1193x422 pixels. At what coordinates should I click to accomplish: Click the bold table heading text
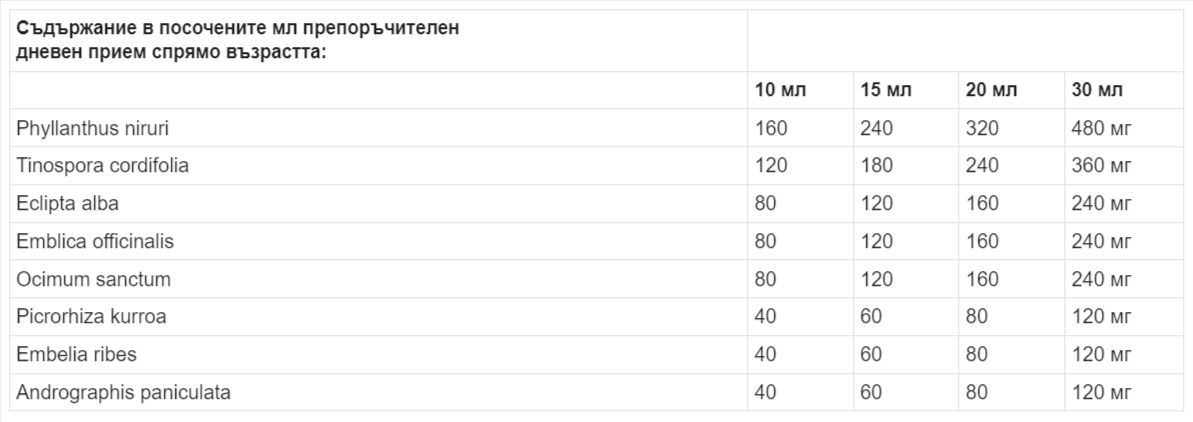238,40
